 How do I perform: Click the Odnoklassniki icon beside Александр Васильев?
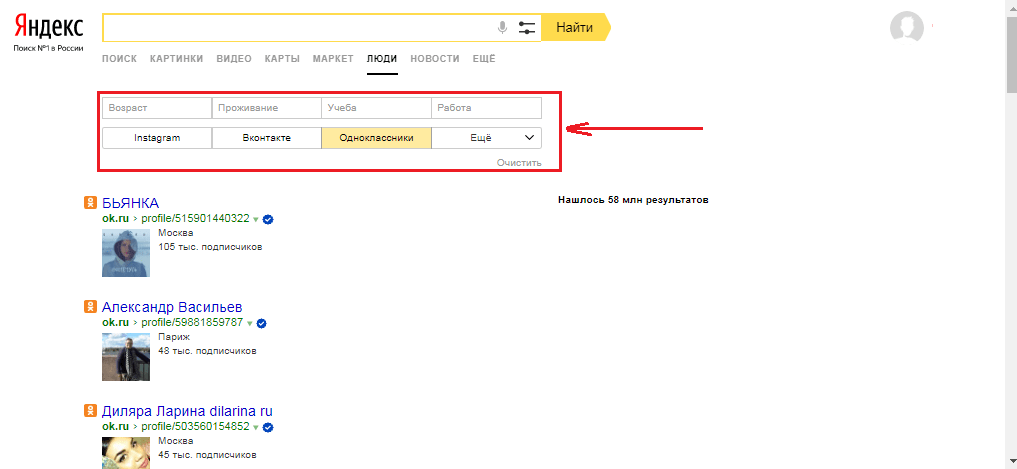(x=90, y=307)
